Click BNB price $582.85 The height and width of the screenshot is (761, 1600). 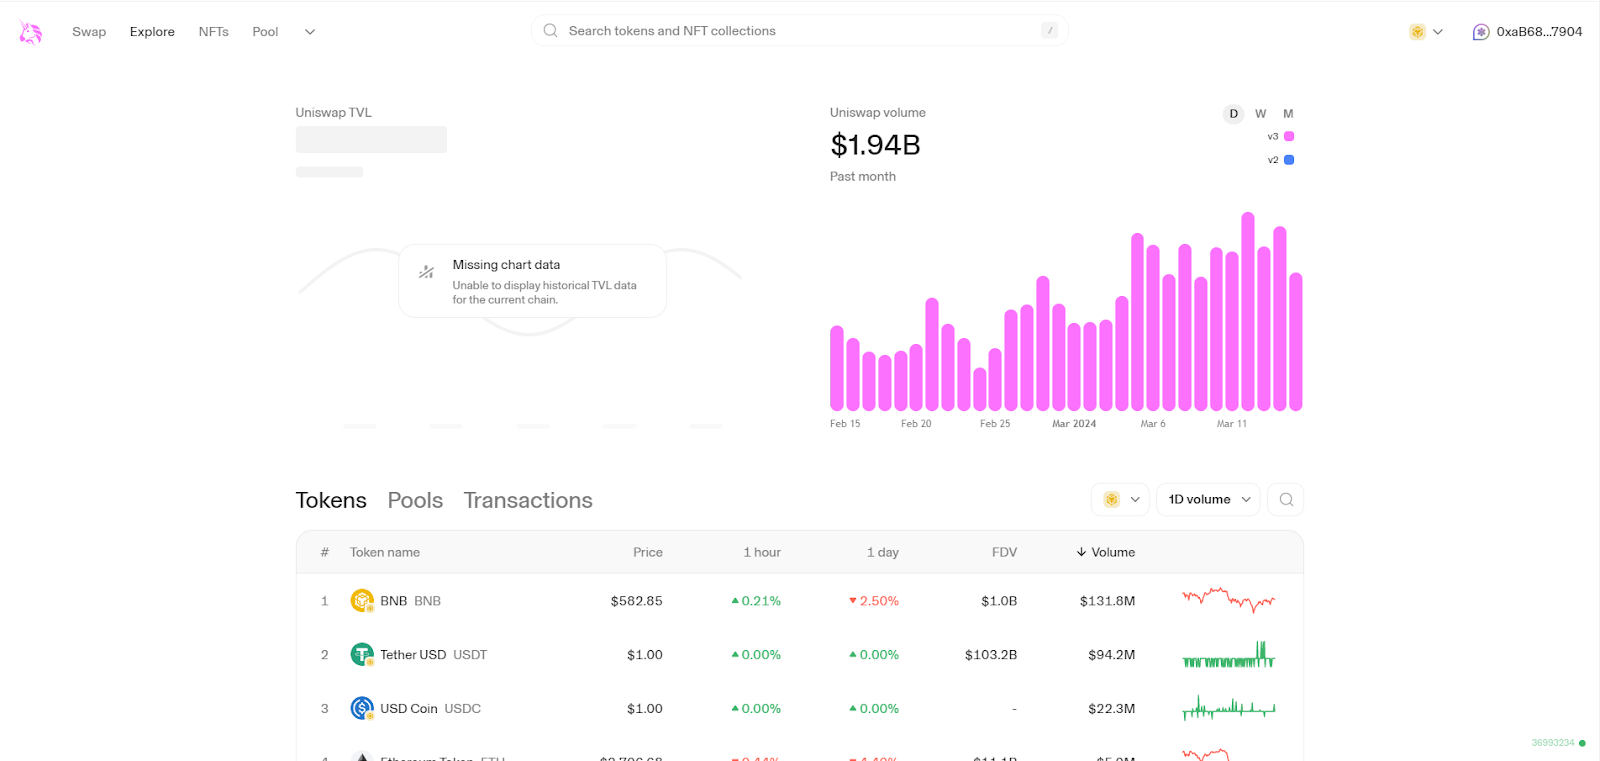(637, 601)
